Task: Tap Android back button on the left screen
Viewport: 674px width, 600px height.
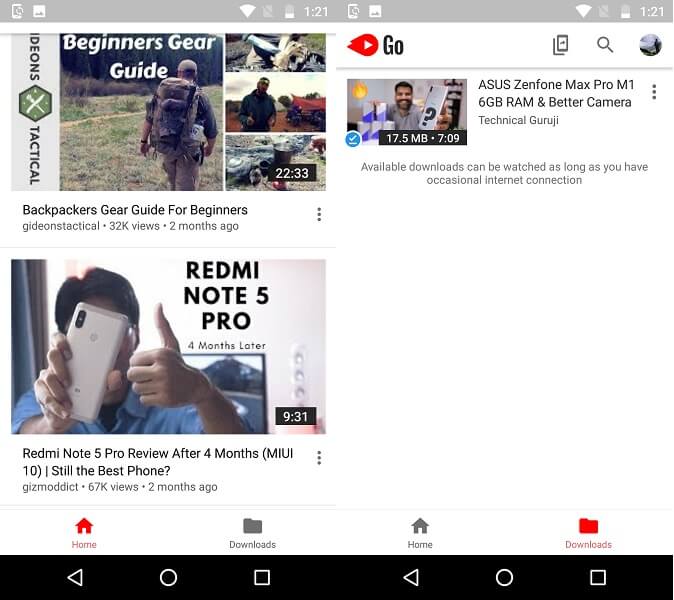Action: 76,577
